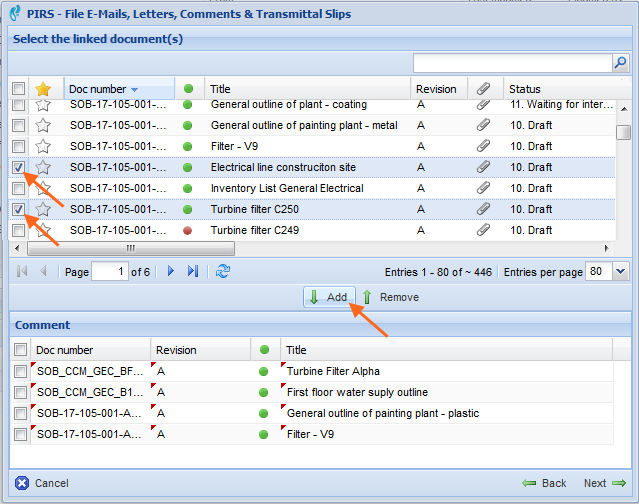Click the Status column header
The height and width of the screenshot is (504, 639).
point(566,88)
